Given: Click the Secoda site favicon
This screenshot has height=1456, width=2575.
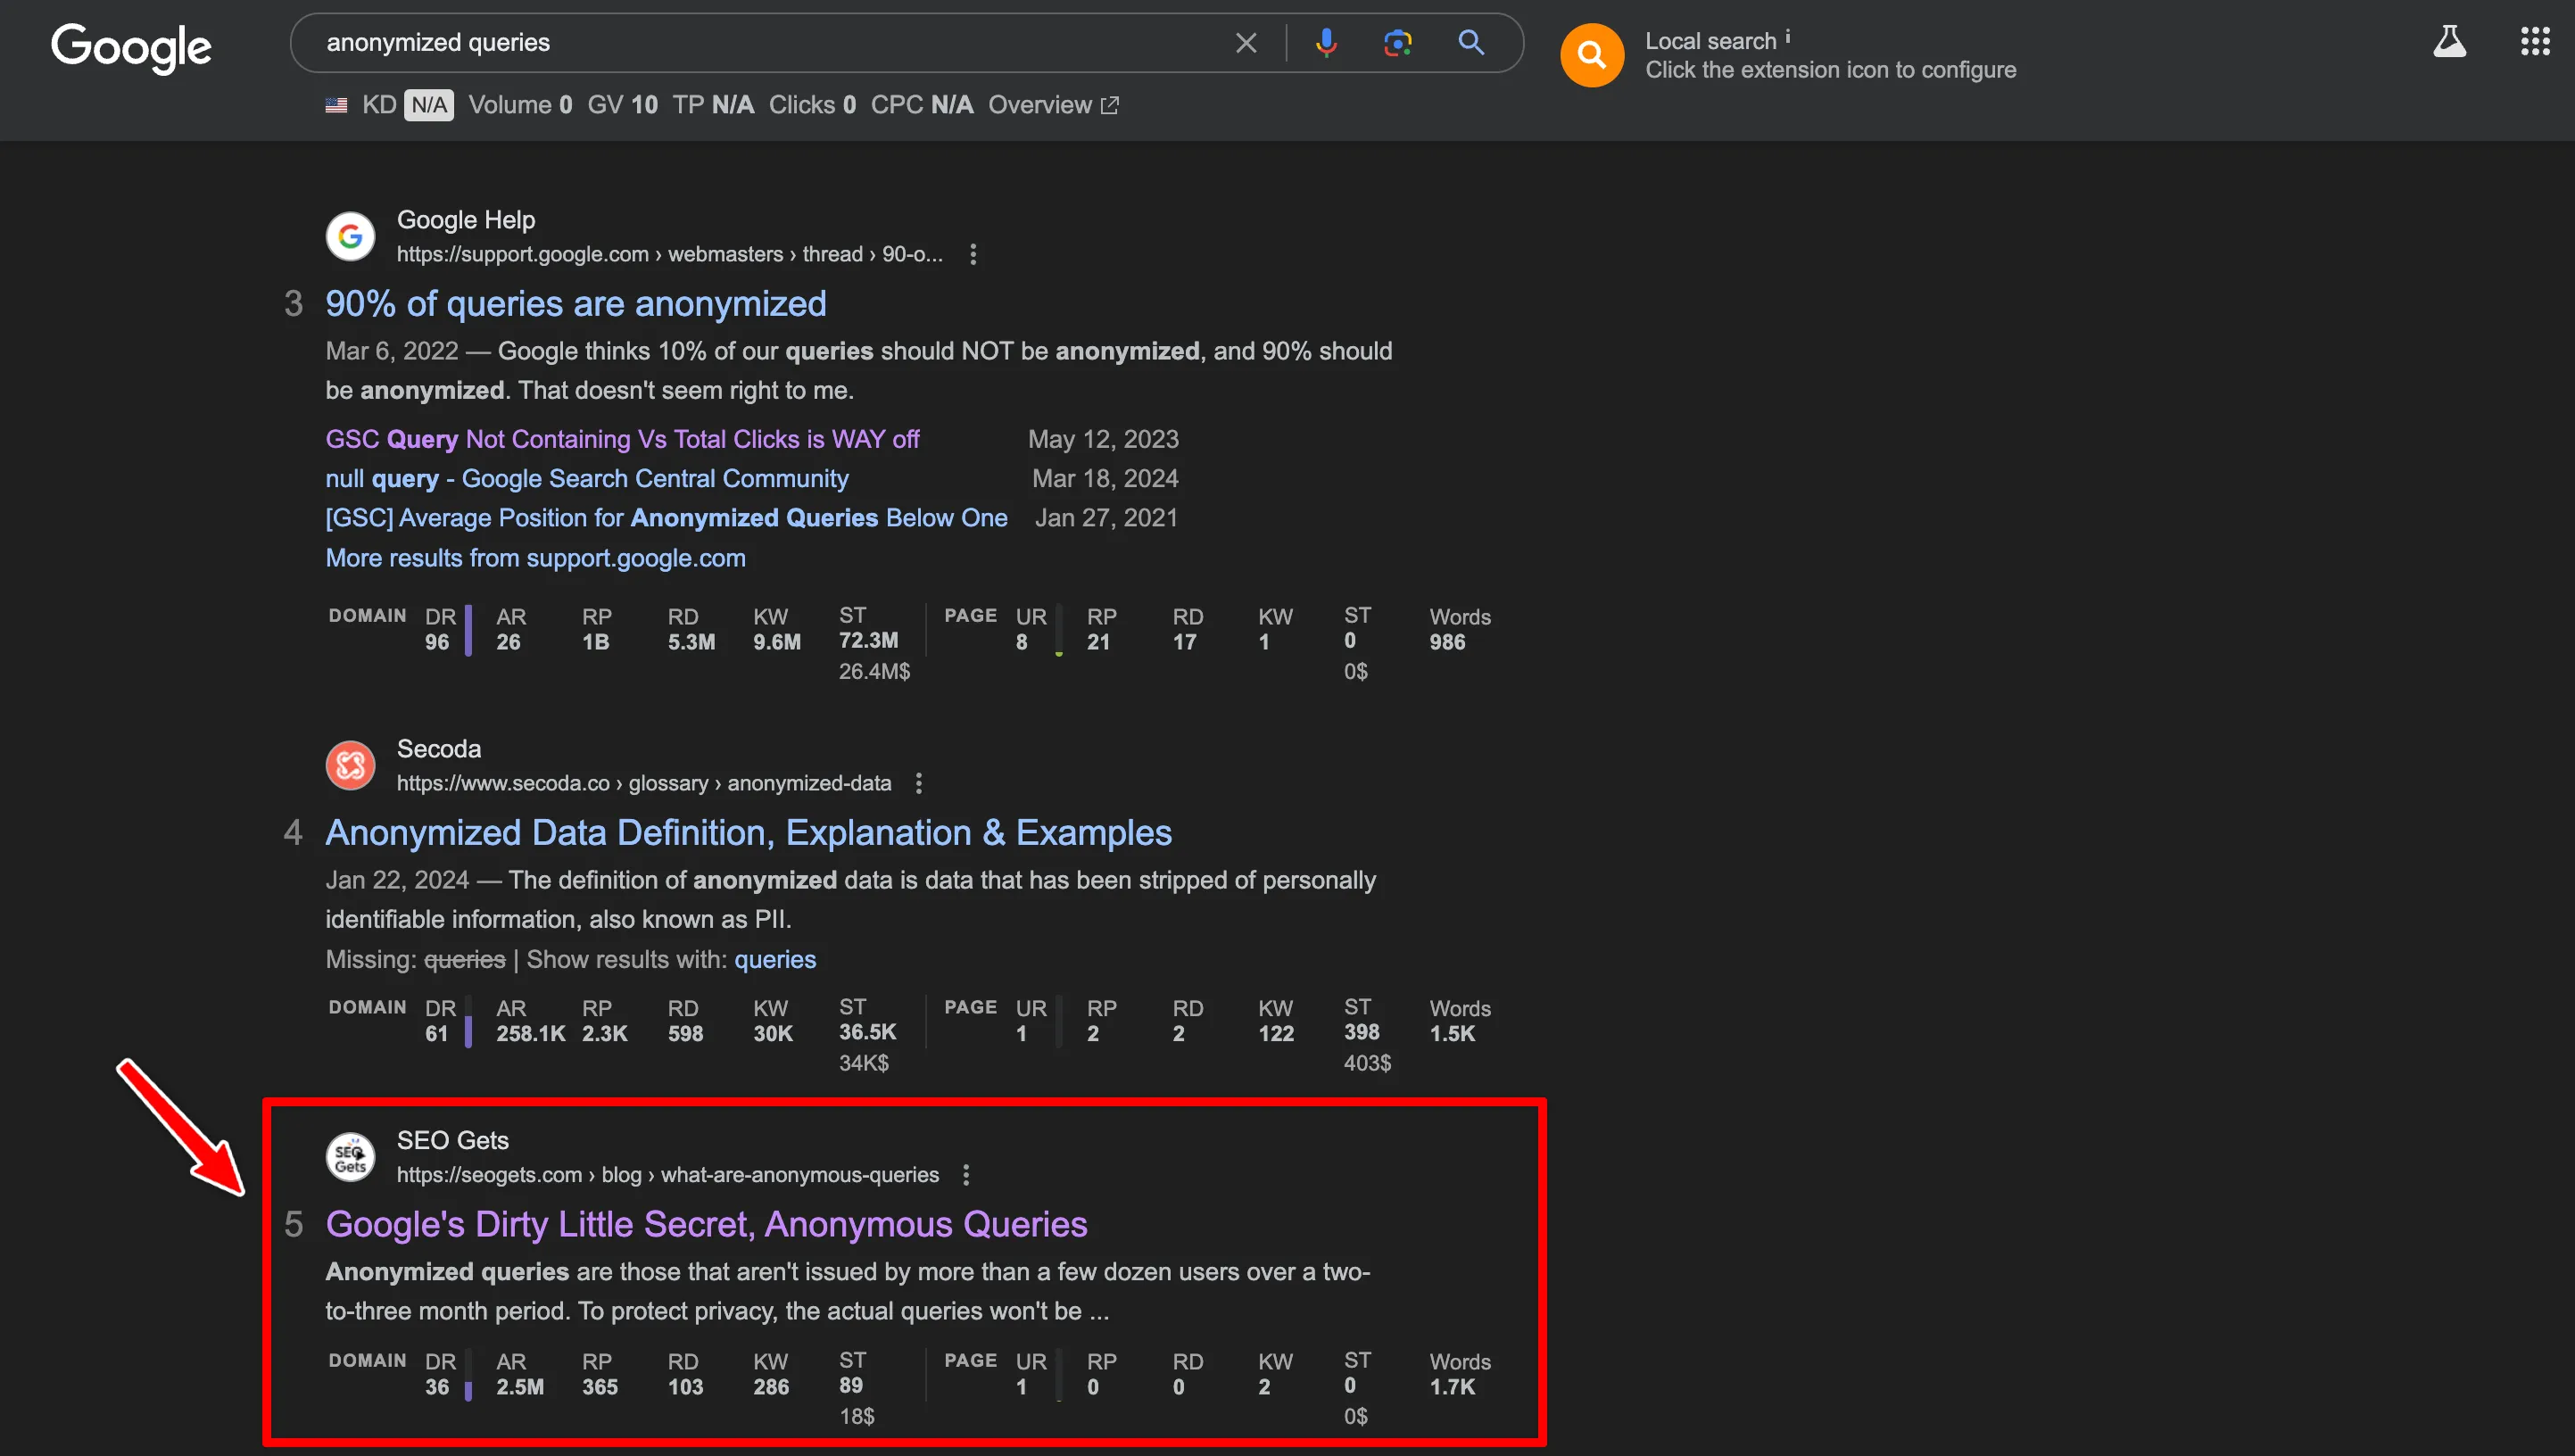Looking at the screenshot, I should point(350,766).
